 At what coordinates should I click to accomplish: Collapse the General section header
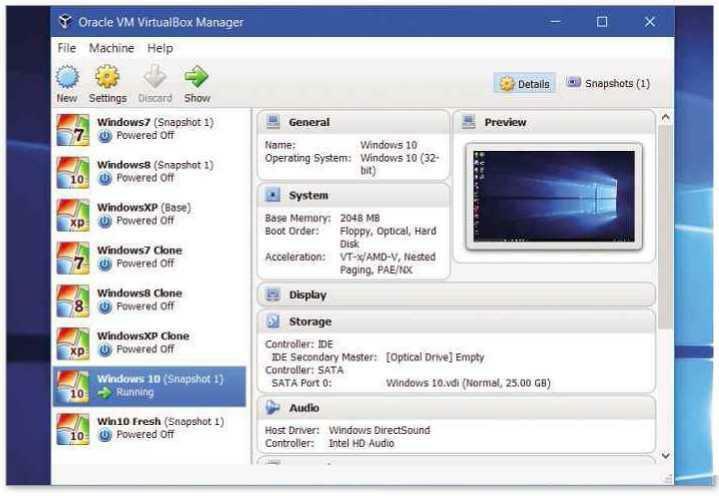click(353, 122)
